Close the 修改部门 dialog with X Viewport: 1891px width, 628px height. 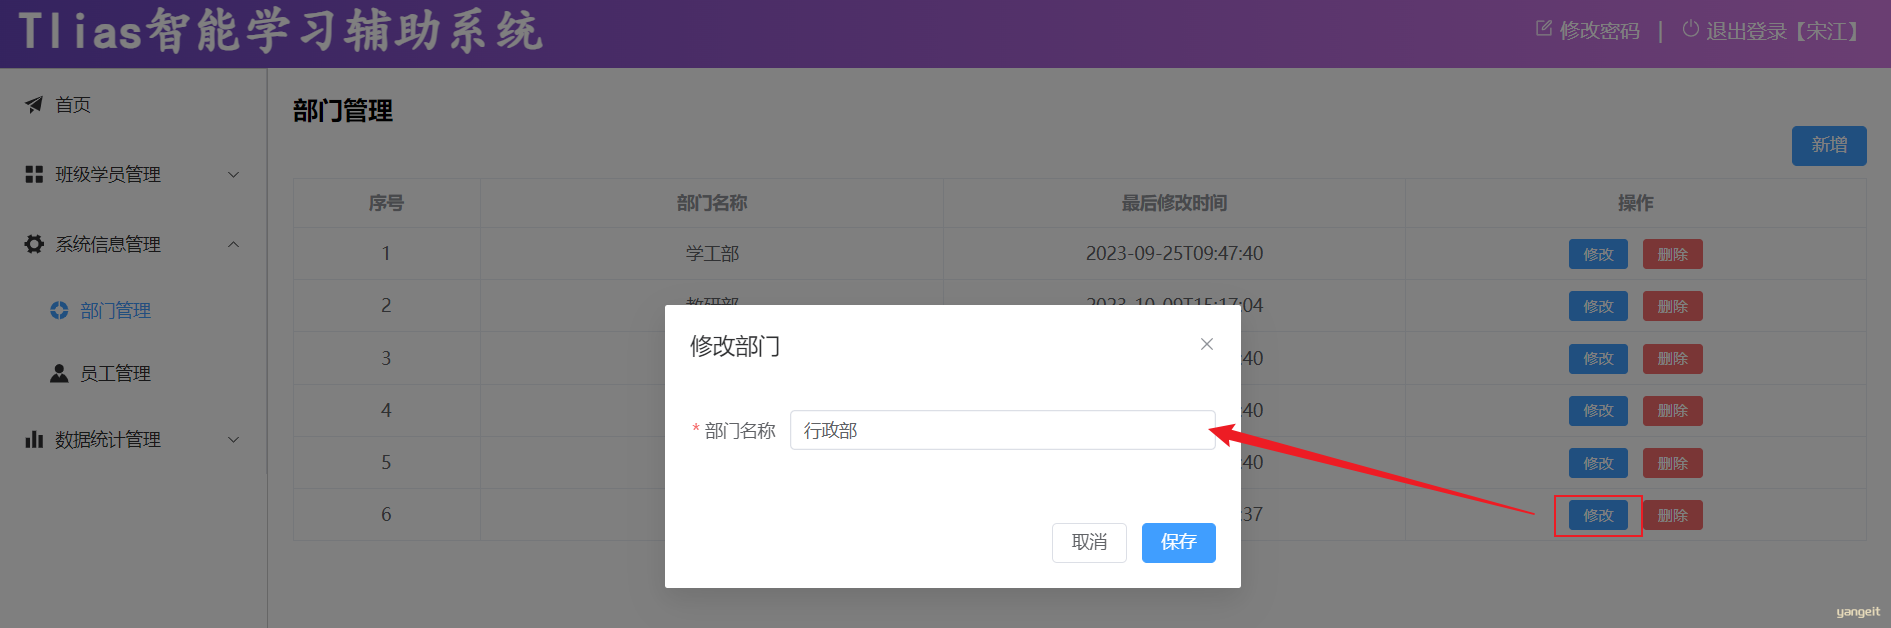tap(1207, 344)
